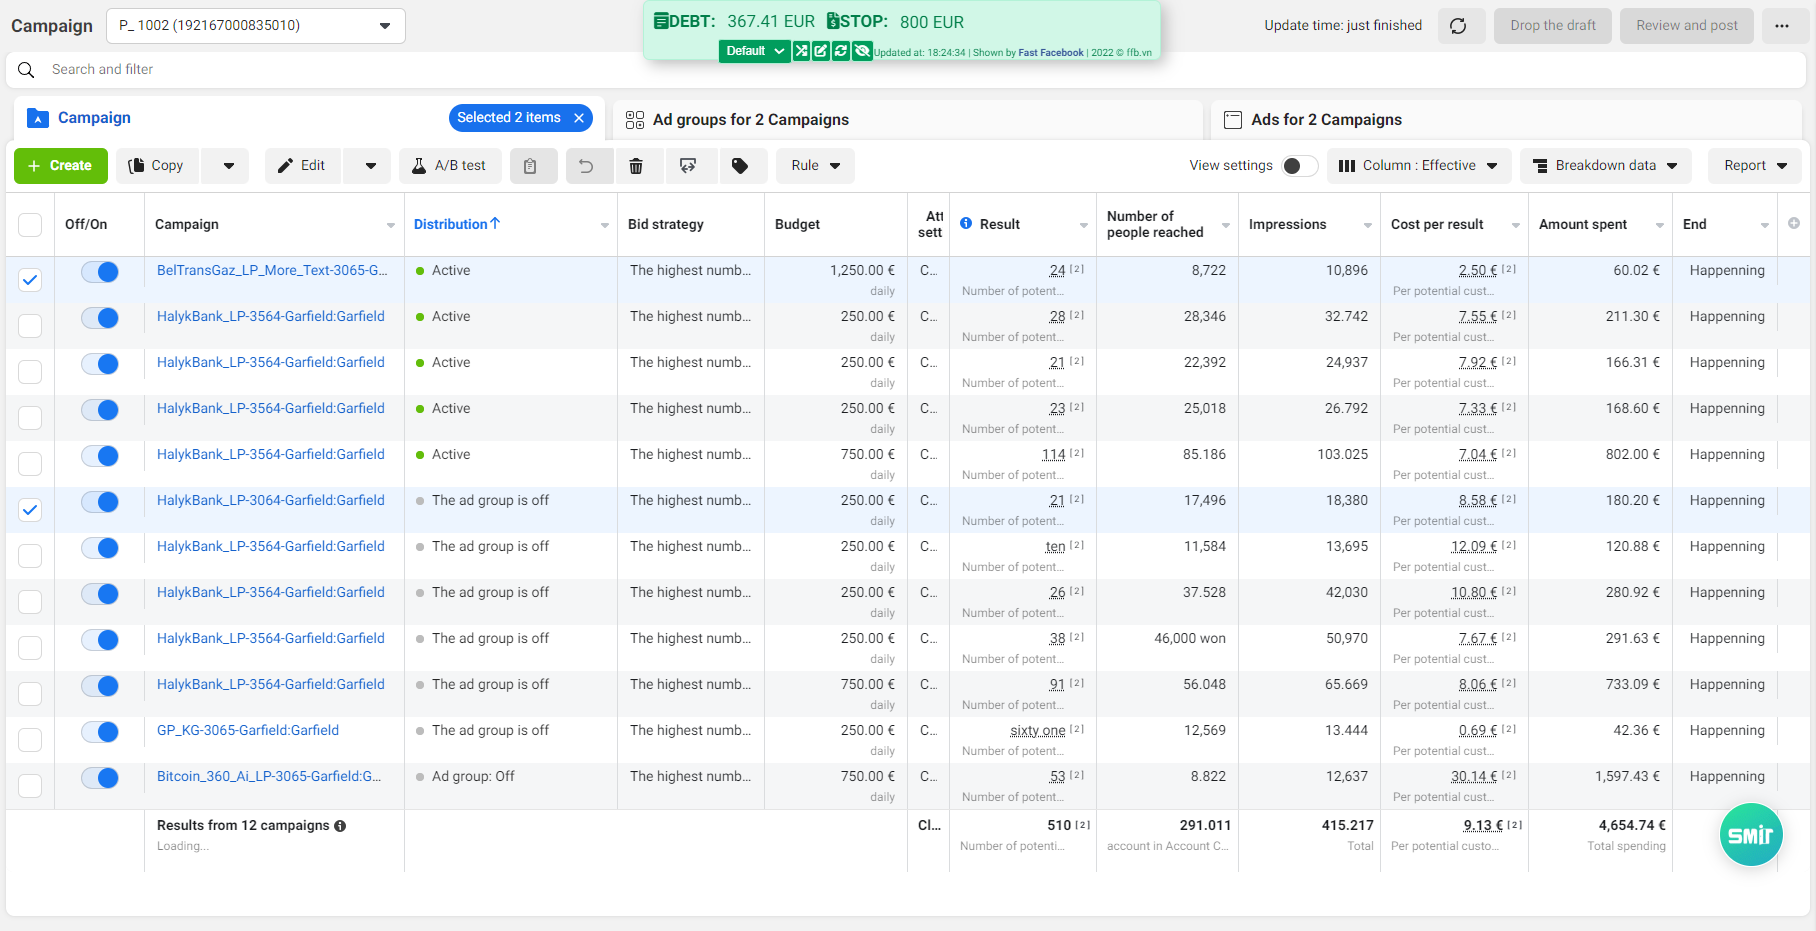The image size is (1816, 931).
Task: Expand the arrow next to the Copy button
Action: [228, 166]
